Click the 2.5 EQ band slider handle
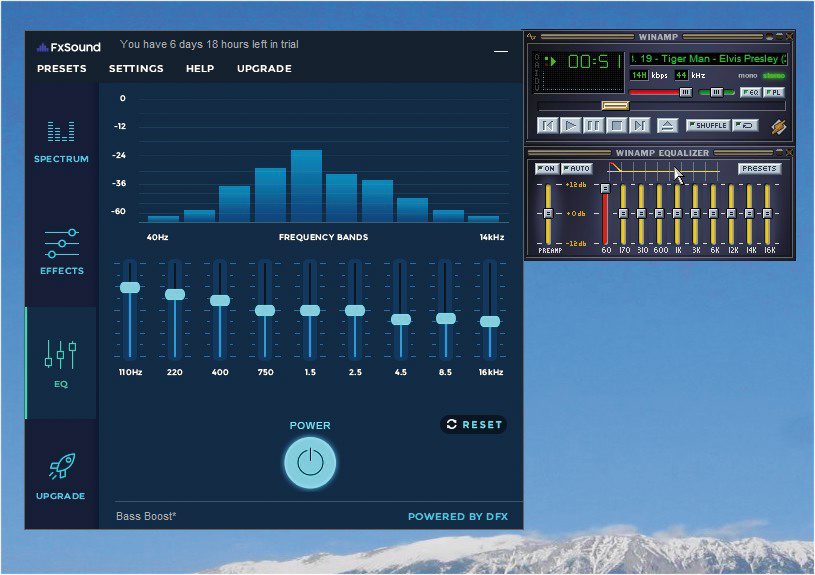 pyautogui.click(x=355, y=310)
